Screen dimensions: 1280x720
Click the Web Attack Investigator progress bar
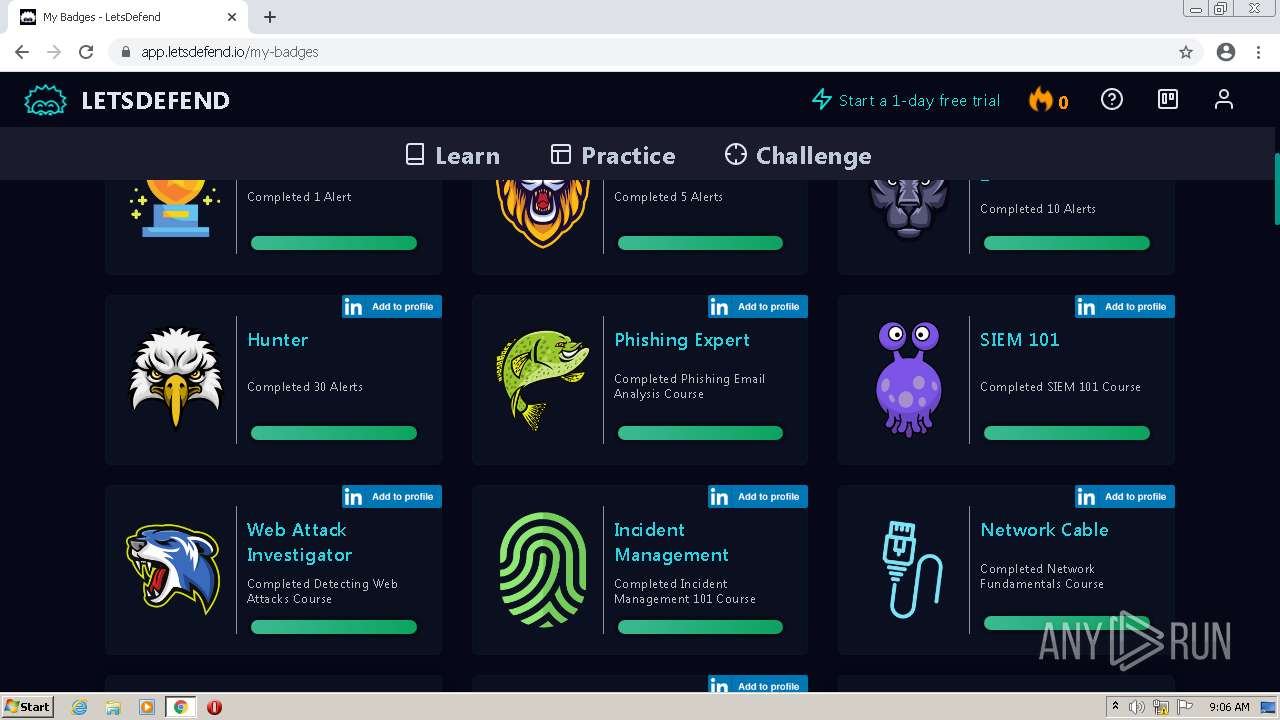pyautogui.click(x=334, y=627)
